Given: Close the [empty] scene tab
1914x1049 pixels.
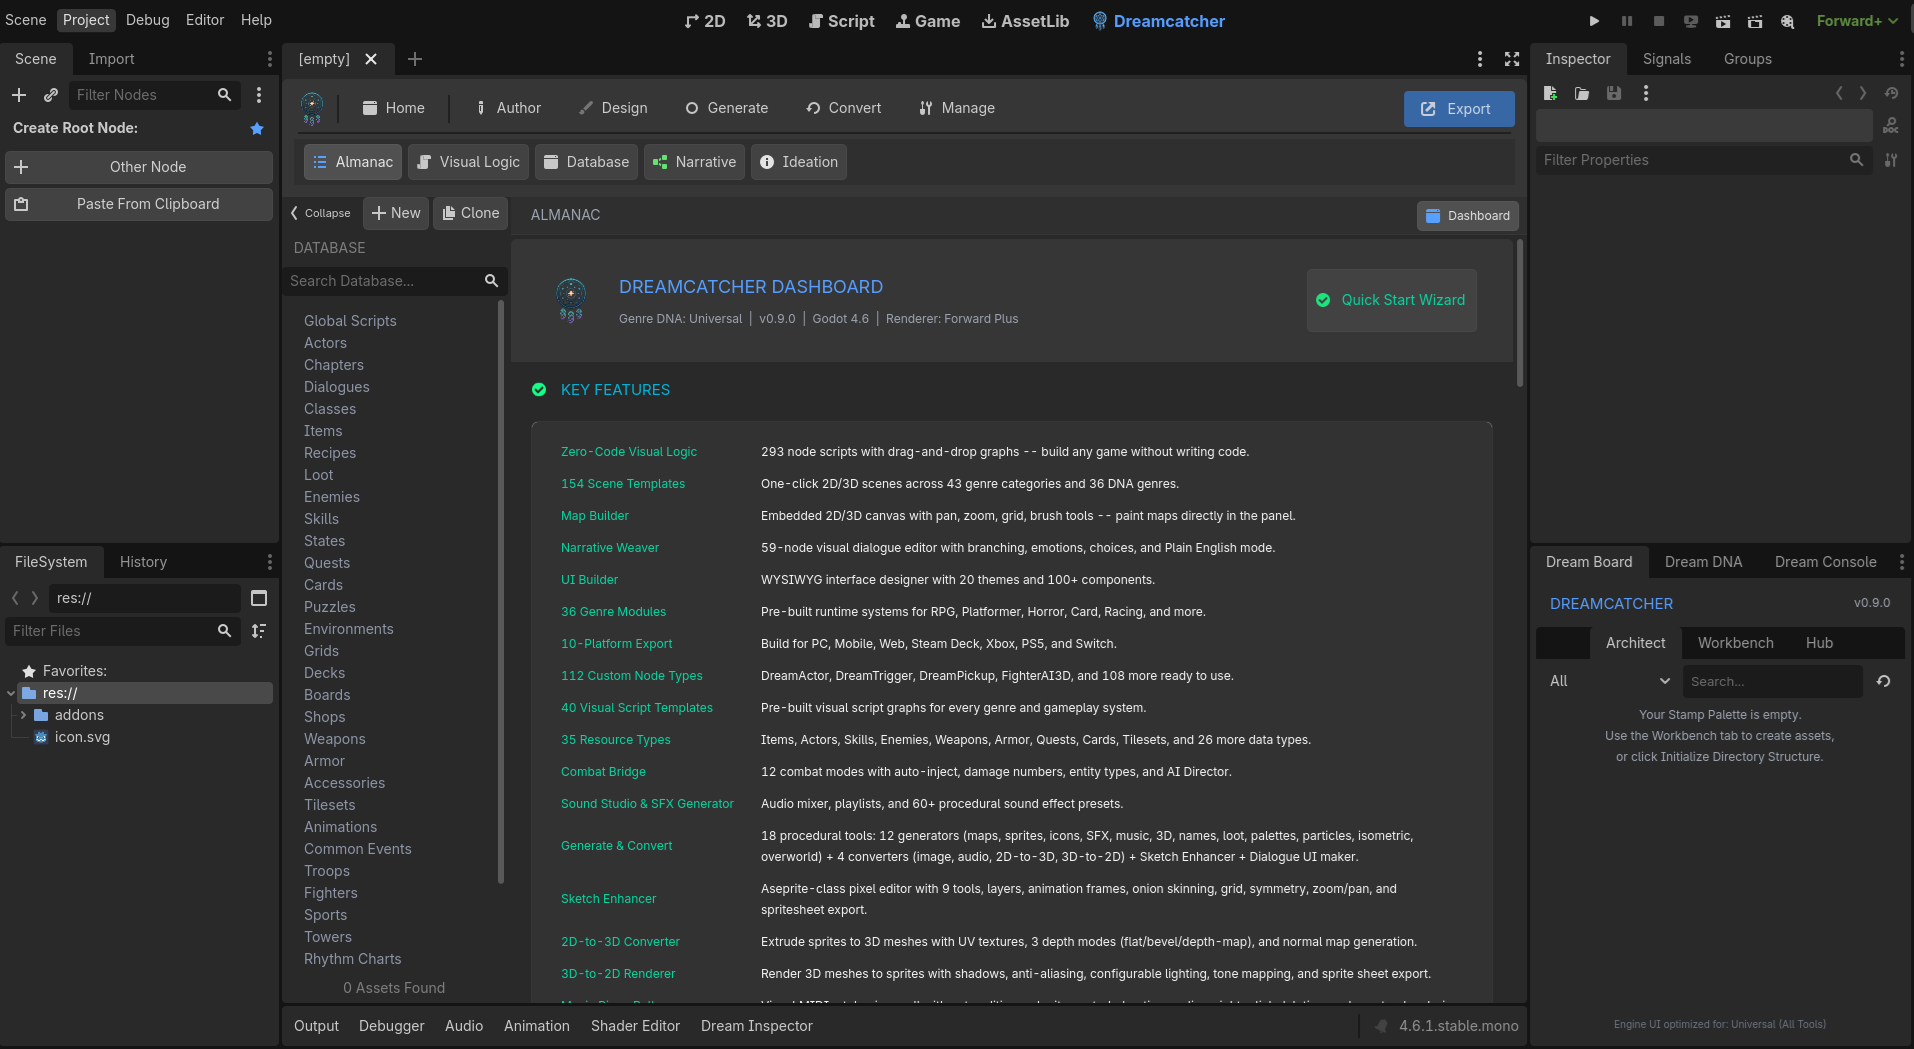Looking at the screenshot, I should pos(371,59).
